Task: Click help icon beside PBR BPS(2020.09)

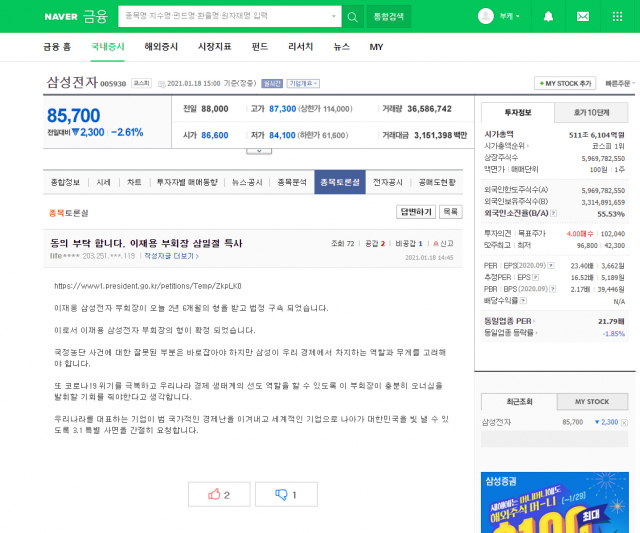Action: [553, 289]
